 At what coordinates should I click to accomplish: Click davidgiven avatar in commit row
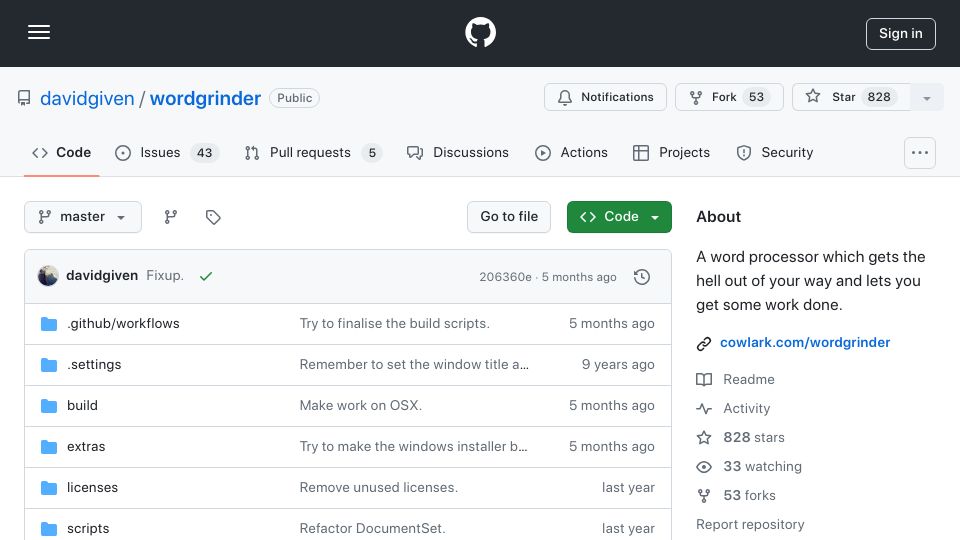[48, 276]
